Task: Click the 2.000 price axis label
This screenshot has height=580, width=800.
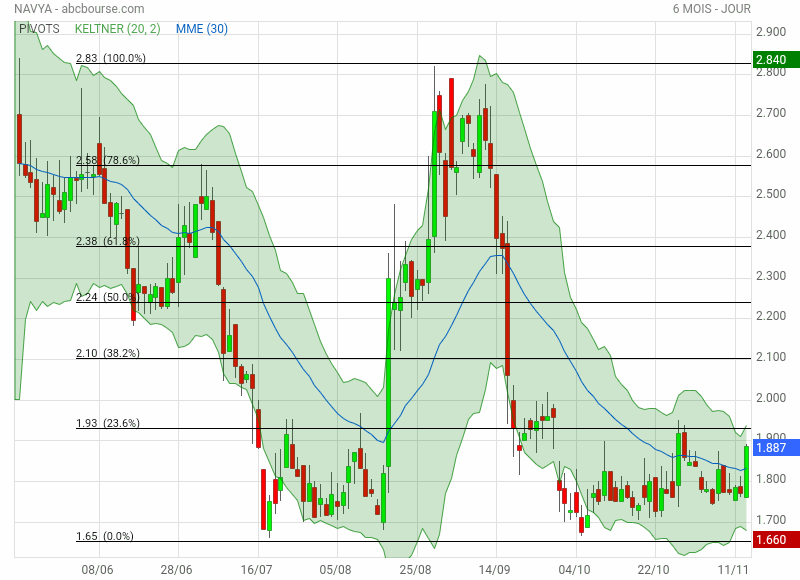Action: pyautogui.click(x=771, y=397)
